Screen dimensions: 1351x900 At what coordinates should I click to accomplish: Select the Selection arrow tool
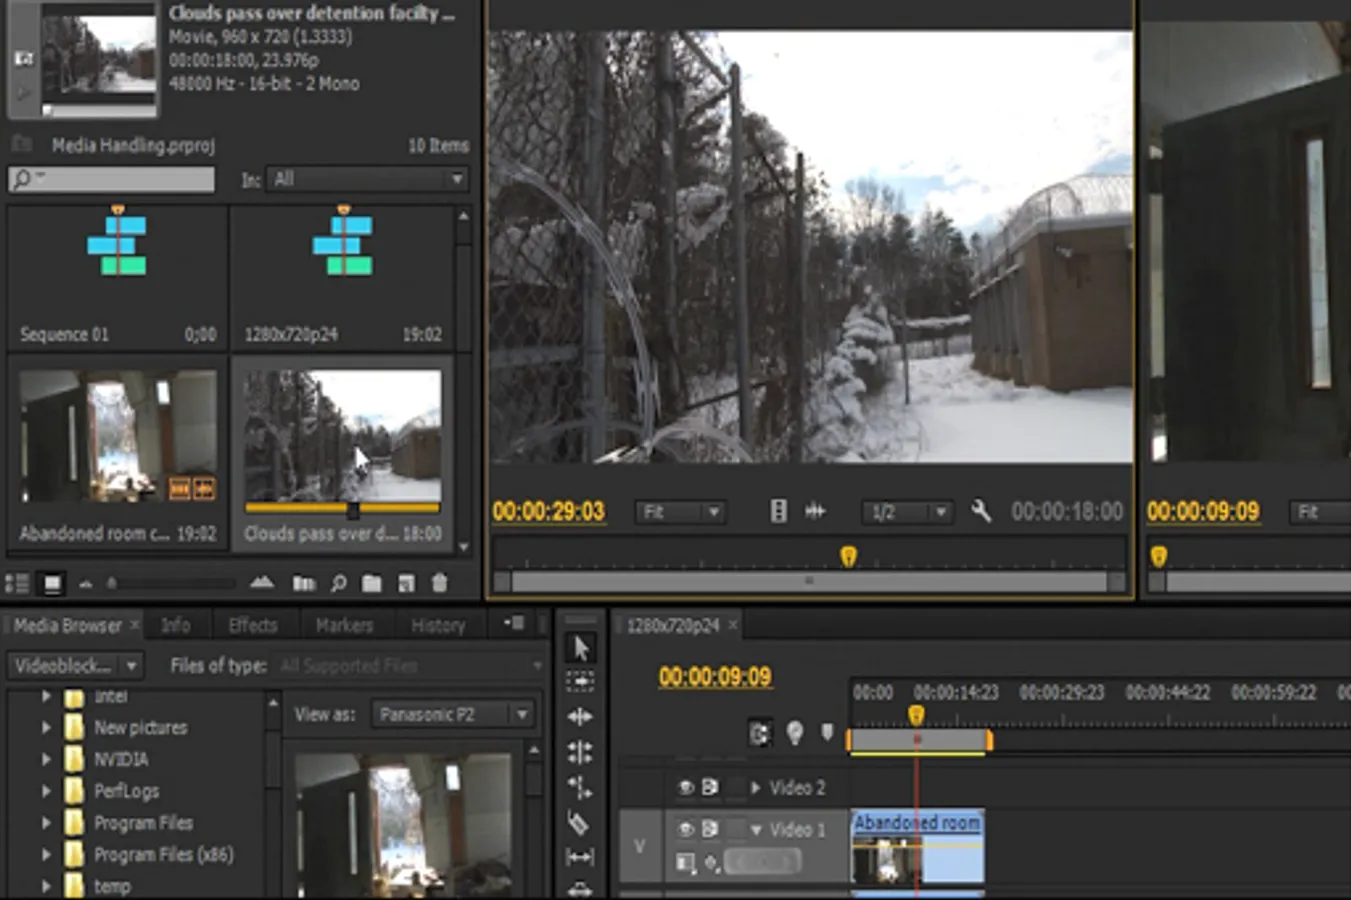click(580, 648)
